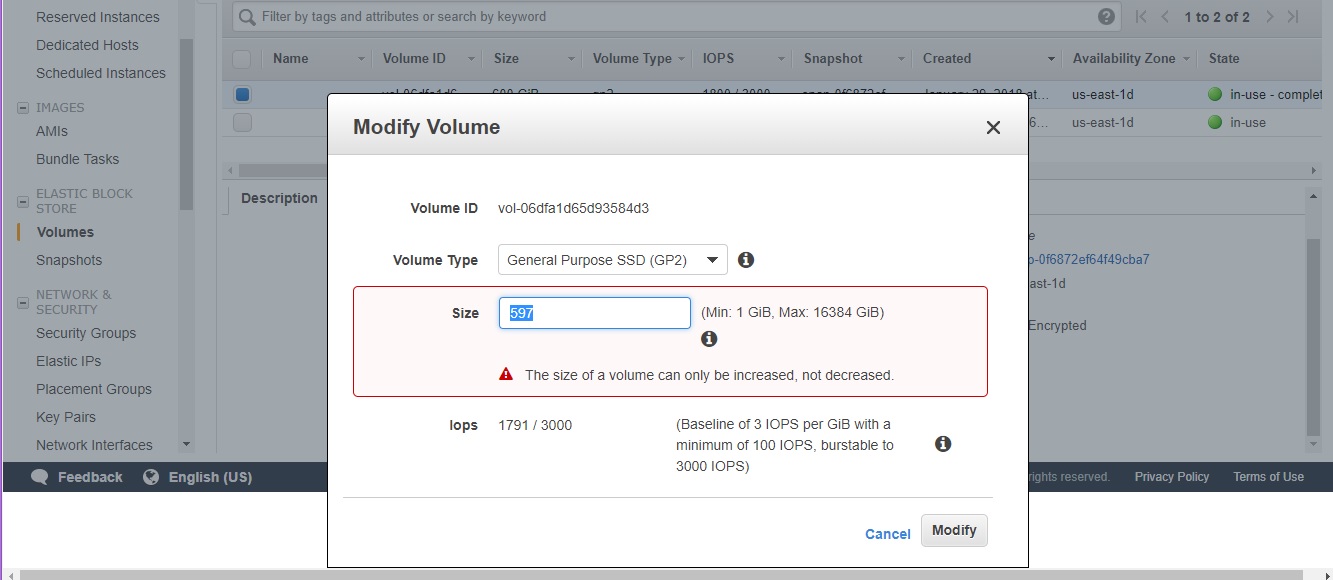Screen dimensions: 1333x580
Task: Click the search magnifier icon
Action: [x=245, y=16]
